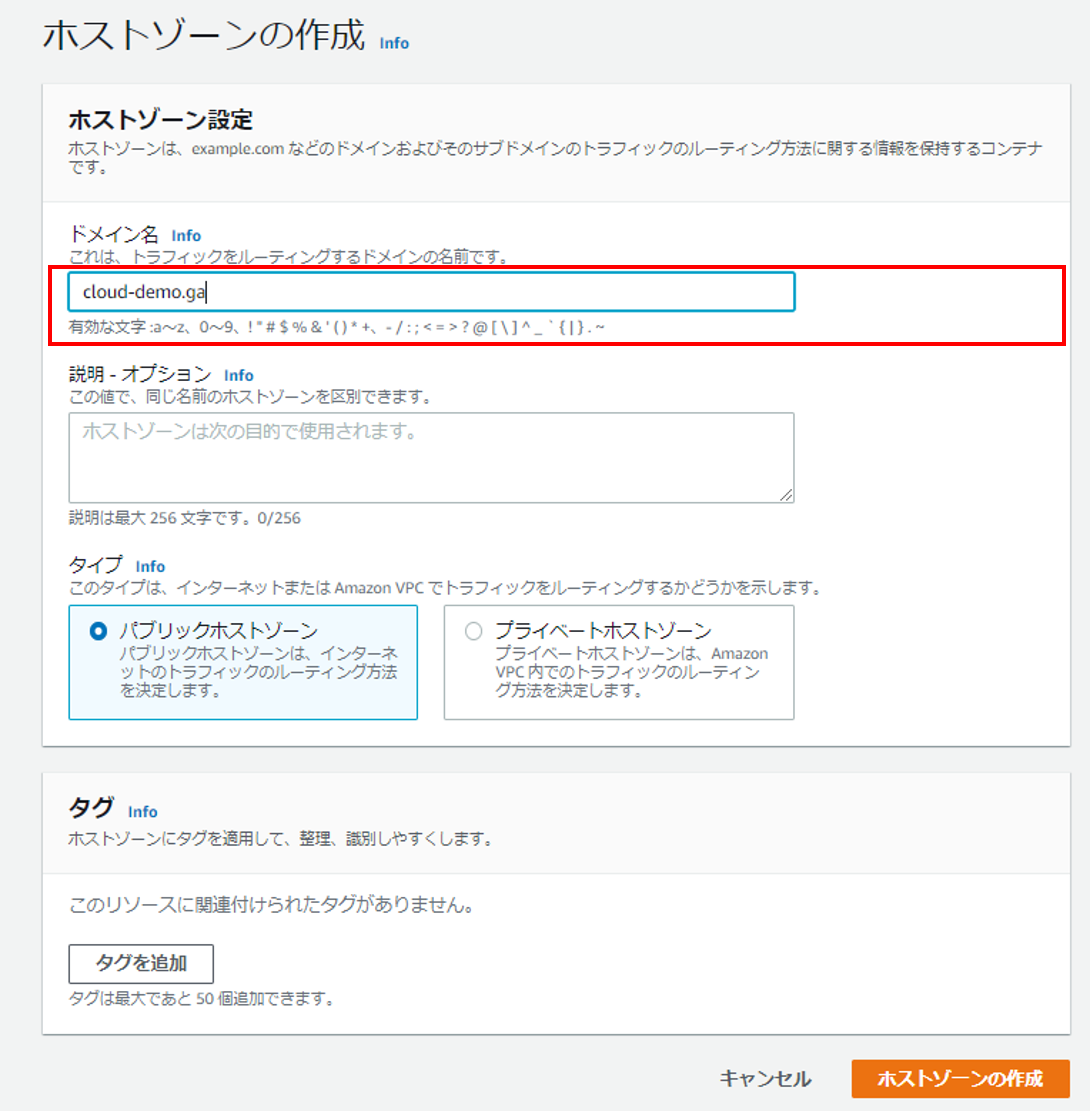The image size is (1090, 1111).
Task: Click orange ホストゾーンの作成 button
Action: click(960, 1078)
